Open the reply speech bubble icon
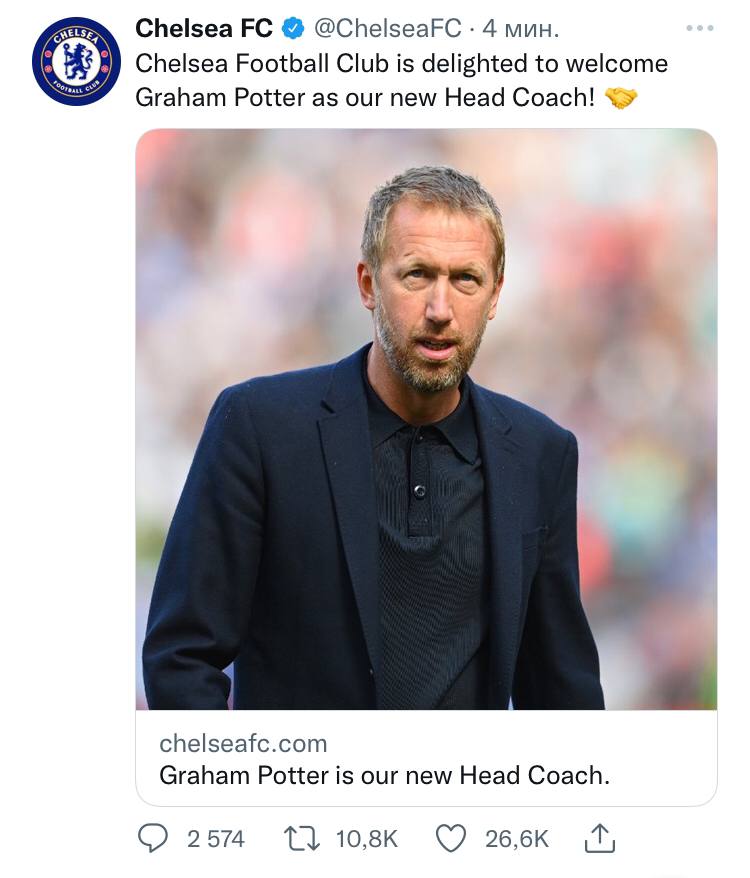 point(154,838)
